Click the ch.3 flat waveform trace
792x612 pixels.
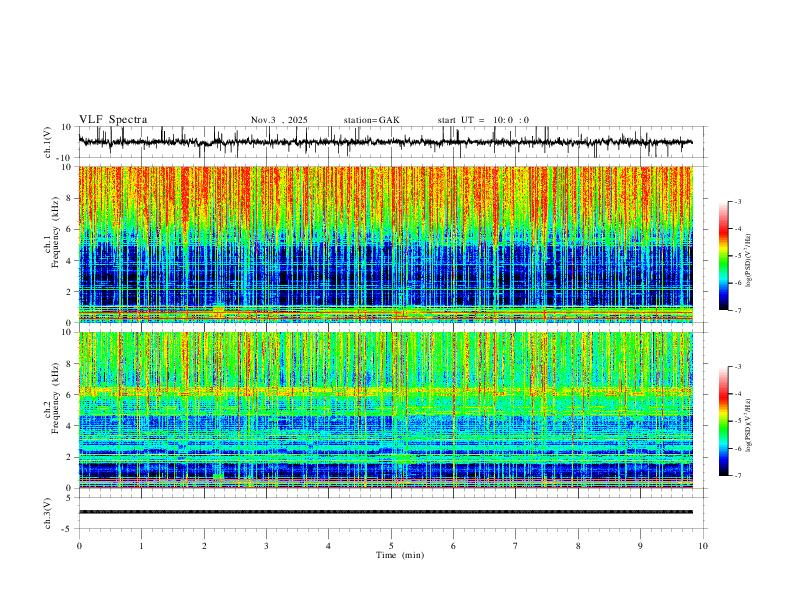point(385,512)
